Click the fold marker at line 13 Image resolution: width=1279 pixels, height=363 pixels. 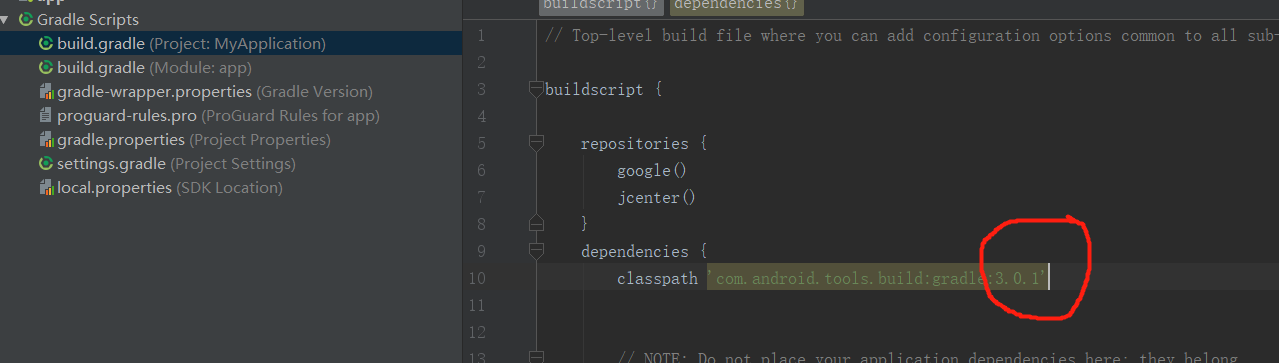(x=536, y=357)
